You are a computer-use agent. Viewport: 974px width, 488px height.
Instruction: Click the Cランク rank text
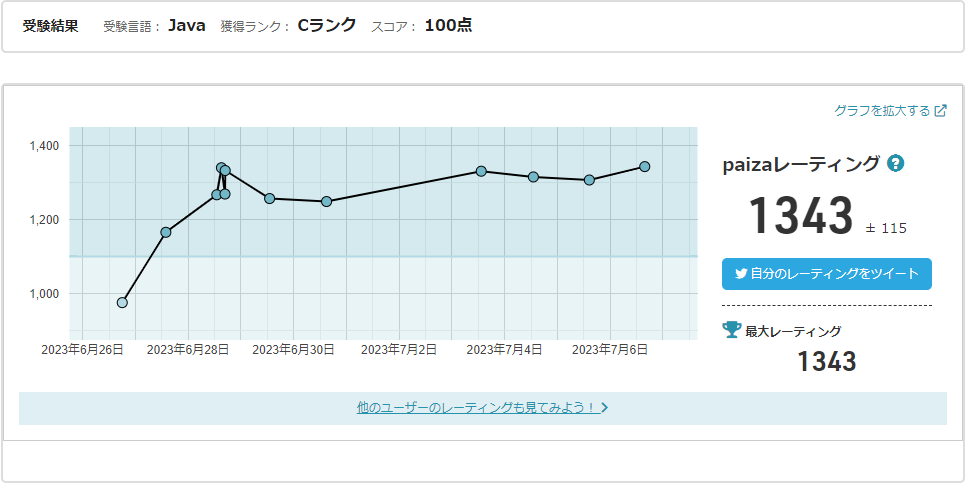[x=327, y=26]
